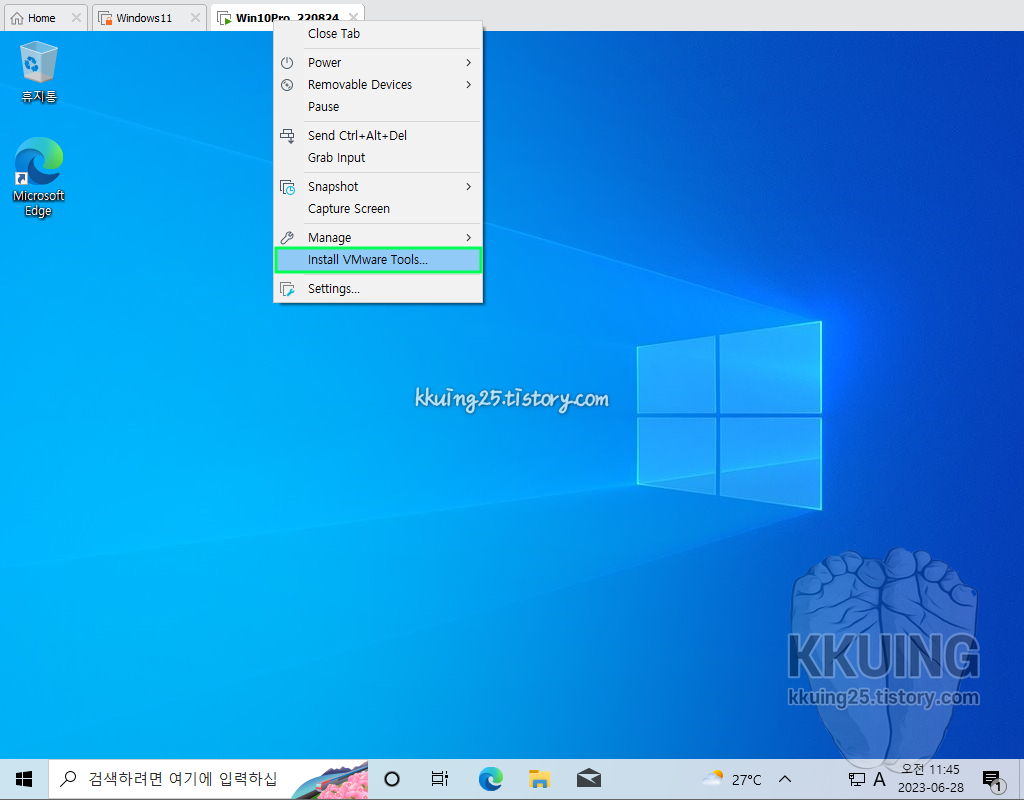Screen dimensions: 1024x800
Task: Close the Home tab
Action: click(x=76, y=18)
